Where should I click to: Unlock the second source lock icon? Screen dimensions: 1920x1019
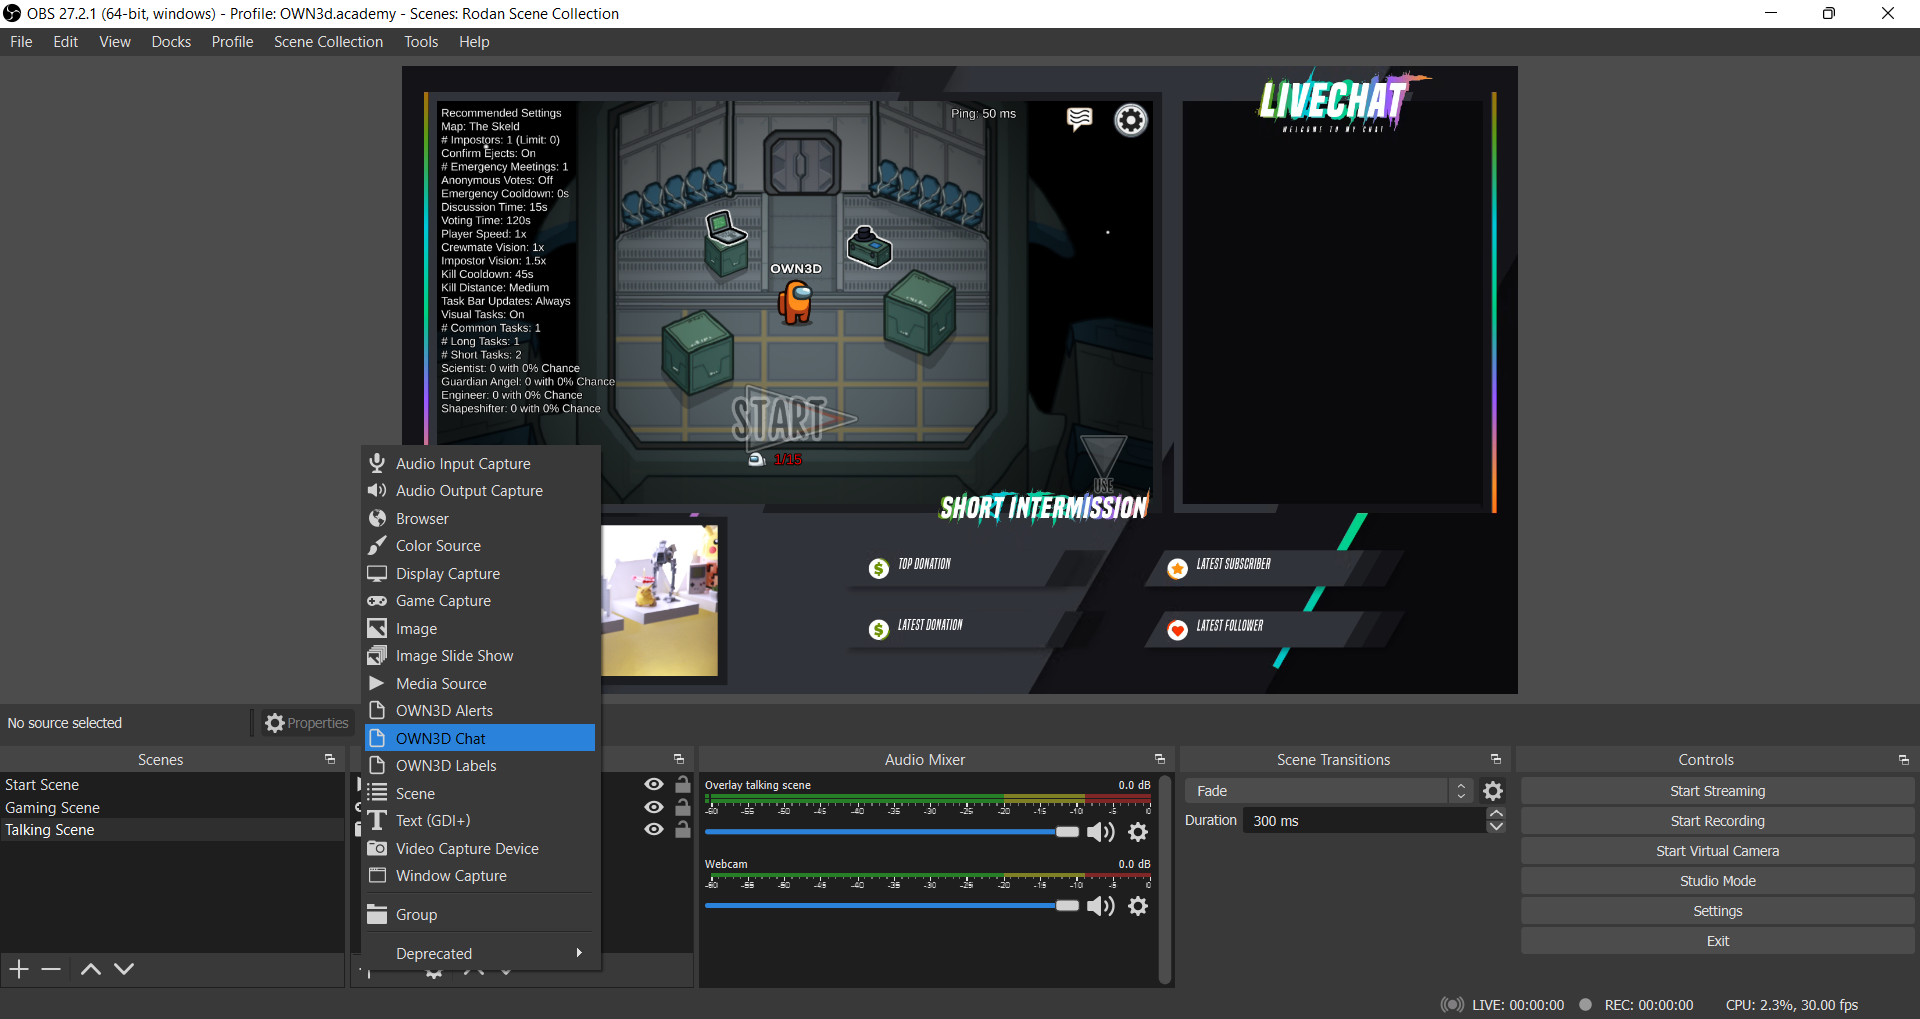[683, 807]
